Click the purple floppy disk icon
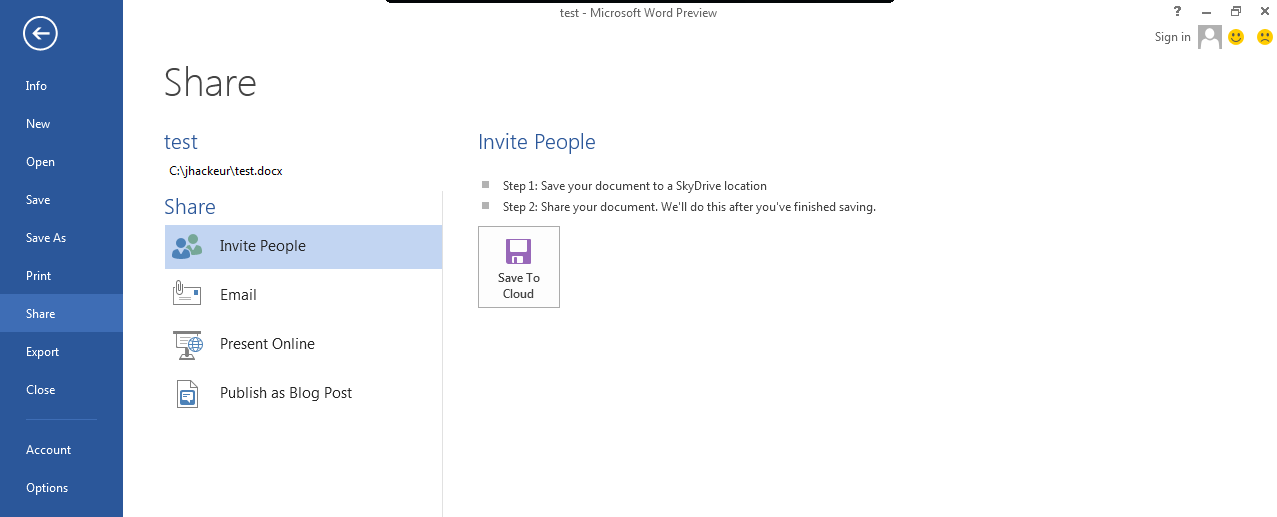1277x517 pixels. click(518, 251)
